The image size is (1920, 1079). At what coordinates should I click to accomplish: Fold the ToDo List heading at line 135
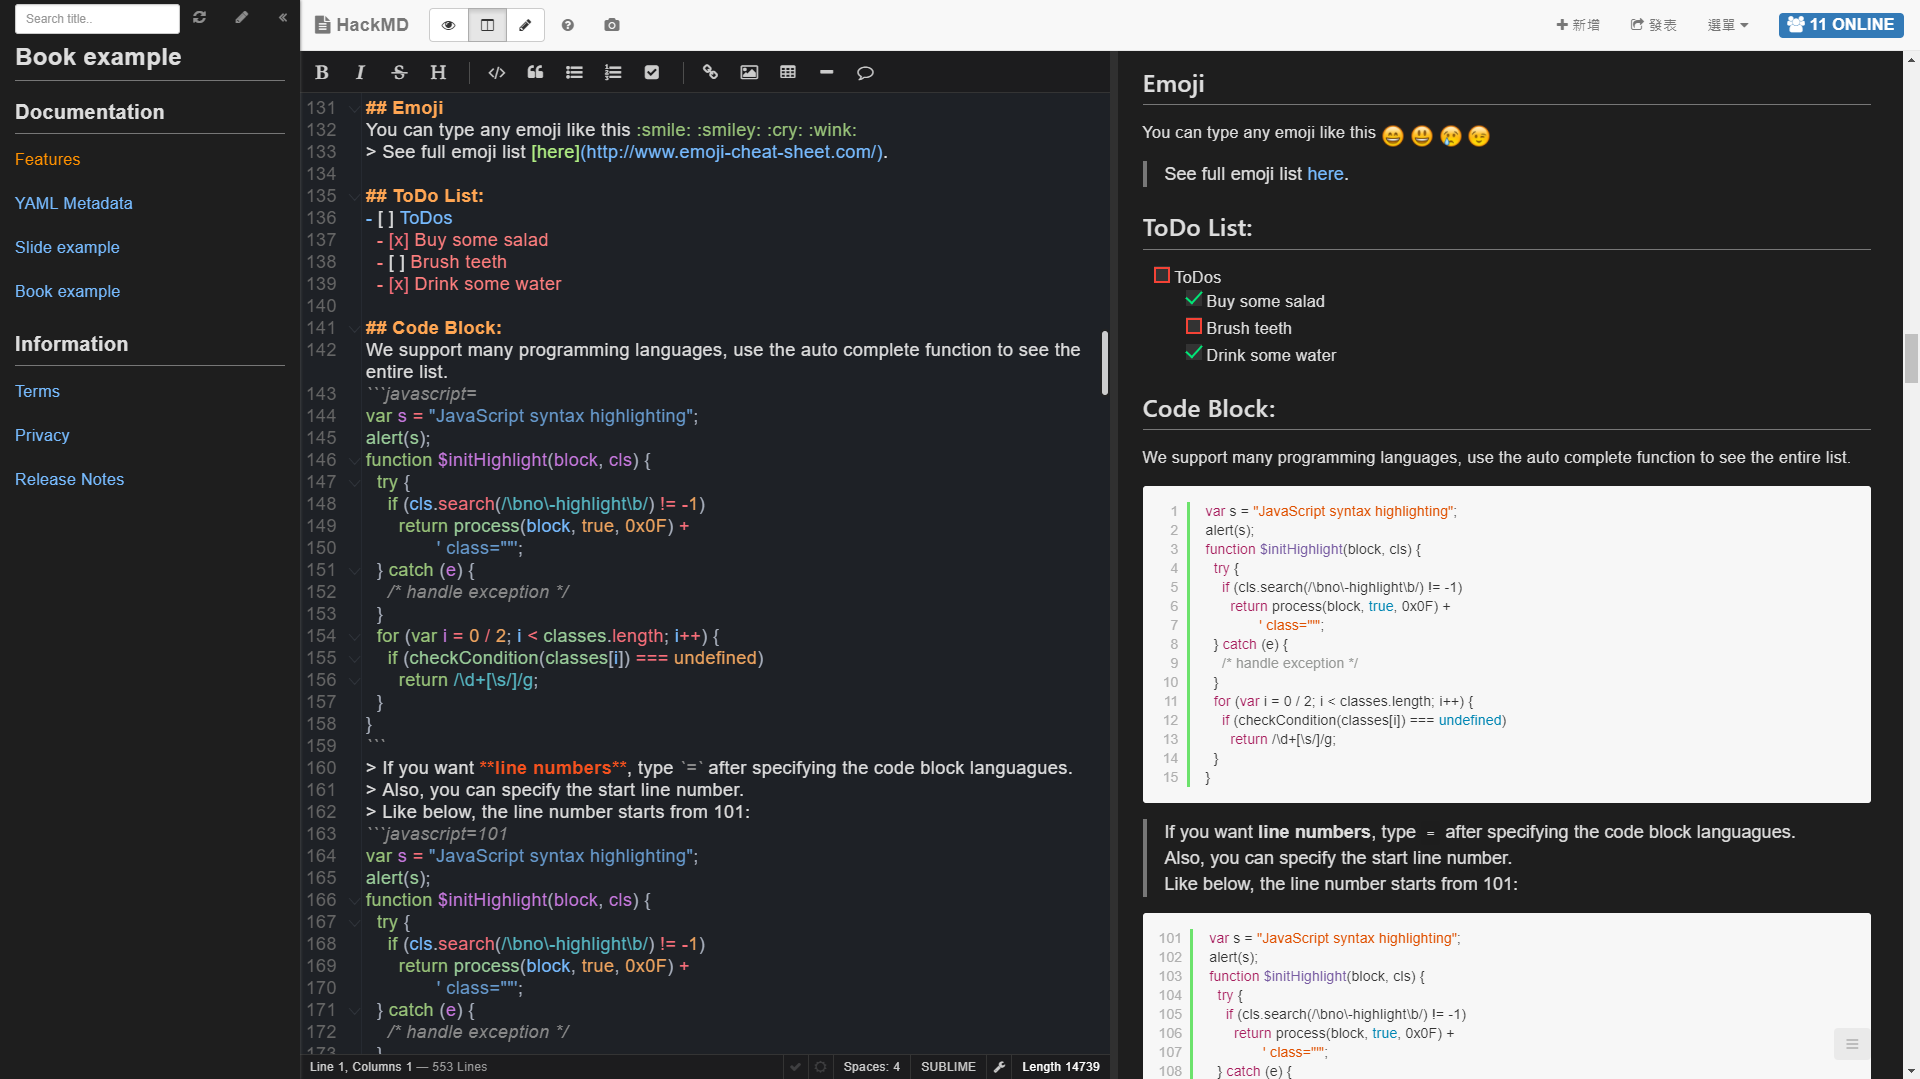(354, 196)
